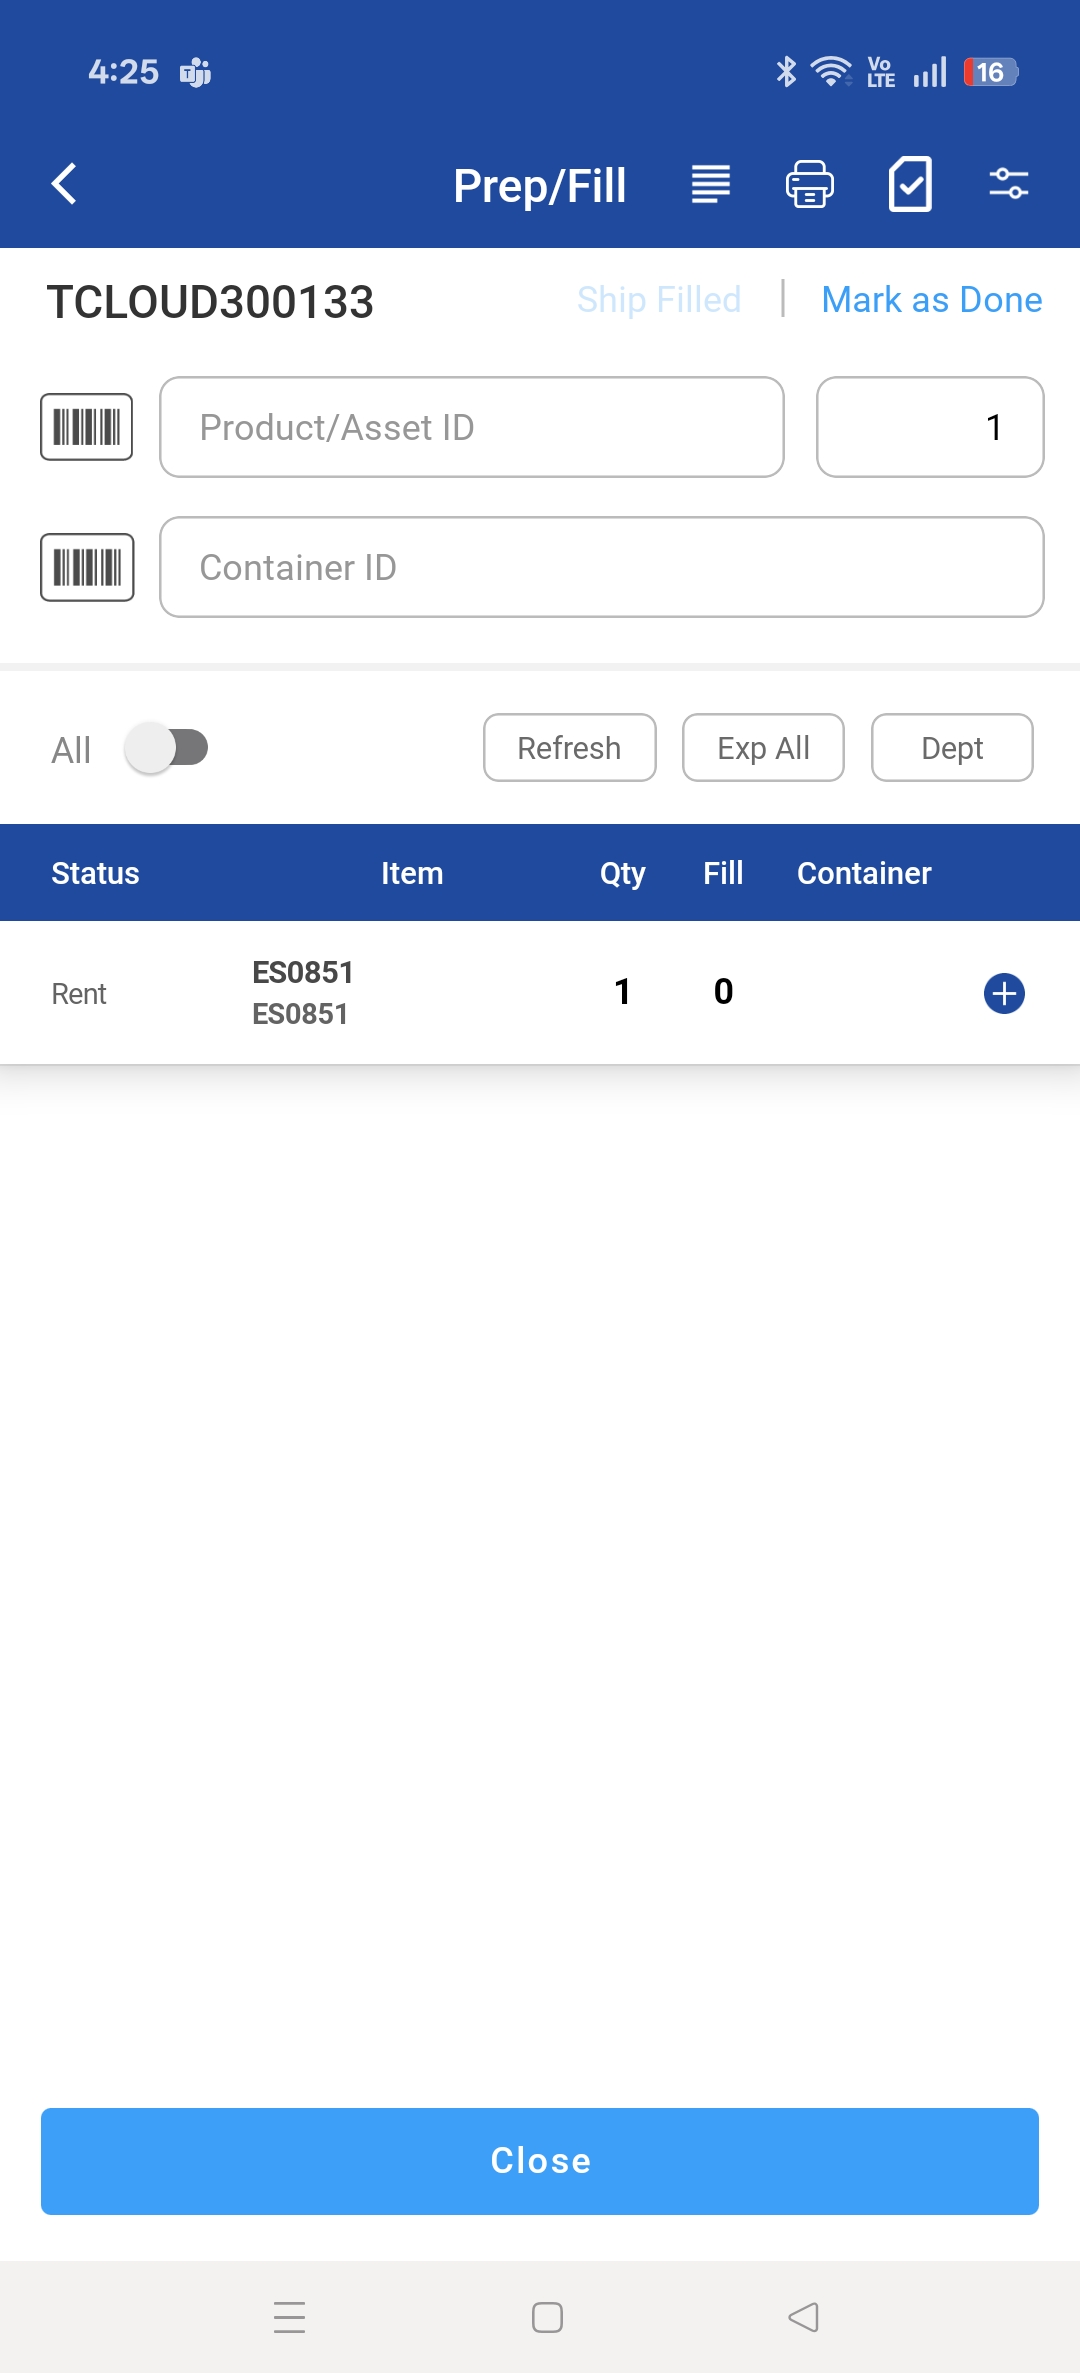
Task: Open the Dept filter
Action: [x=952, y=748]
